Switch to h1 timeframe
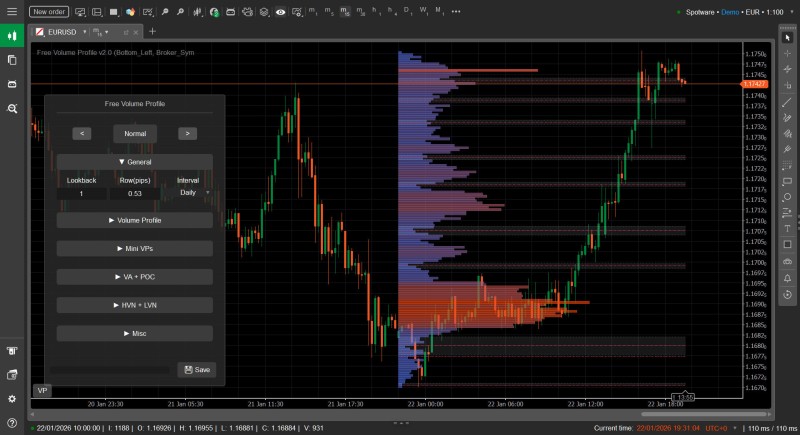 click(x=376, y=11)
